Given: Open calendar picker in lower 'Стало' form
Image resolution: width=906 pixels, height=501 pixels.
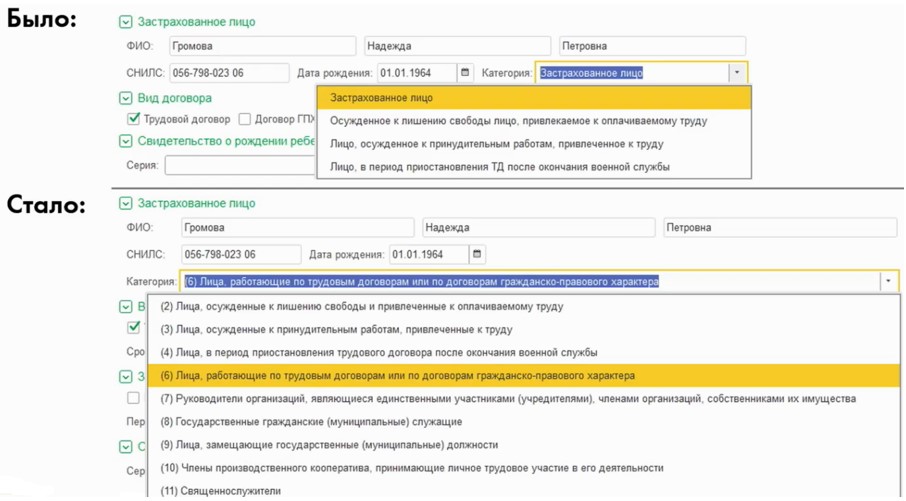Looking at the screenshot, I should (x=477, y=254).
